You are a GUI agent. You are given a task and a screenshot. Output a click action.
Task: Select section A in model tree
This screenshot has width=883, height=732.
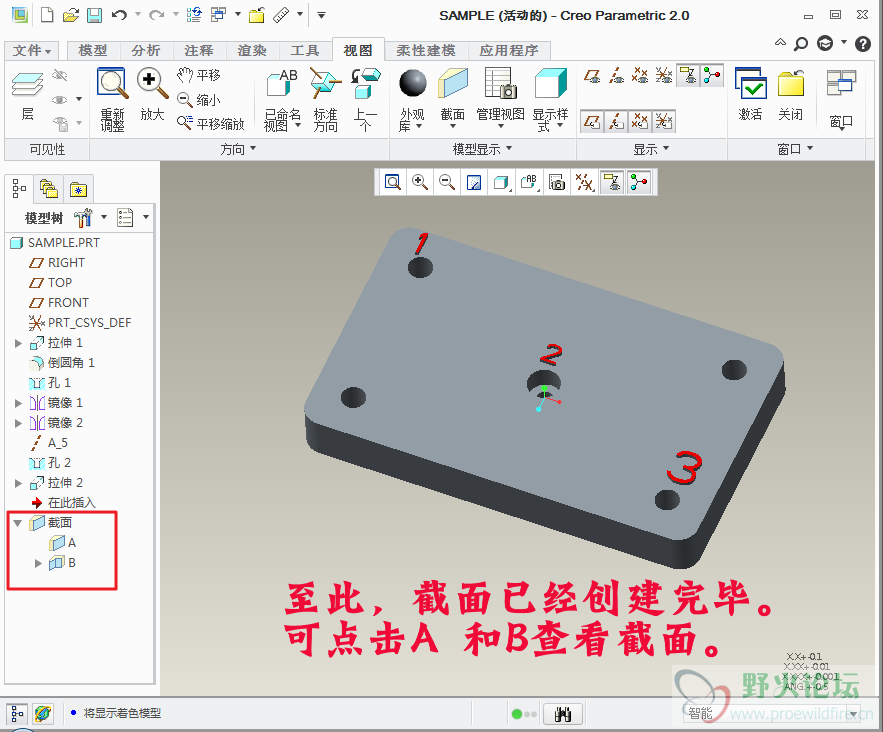[62, 543]
